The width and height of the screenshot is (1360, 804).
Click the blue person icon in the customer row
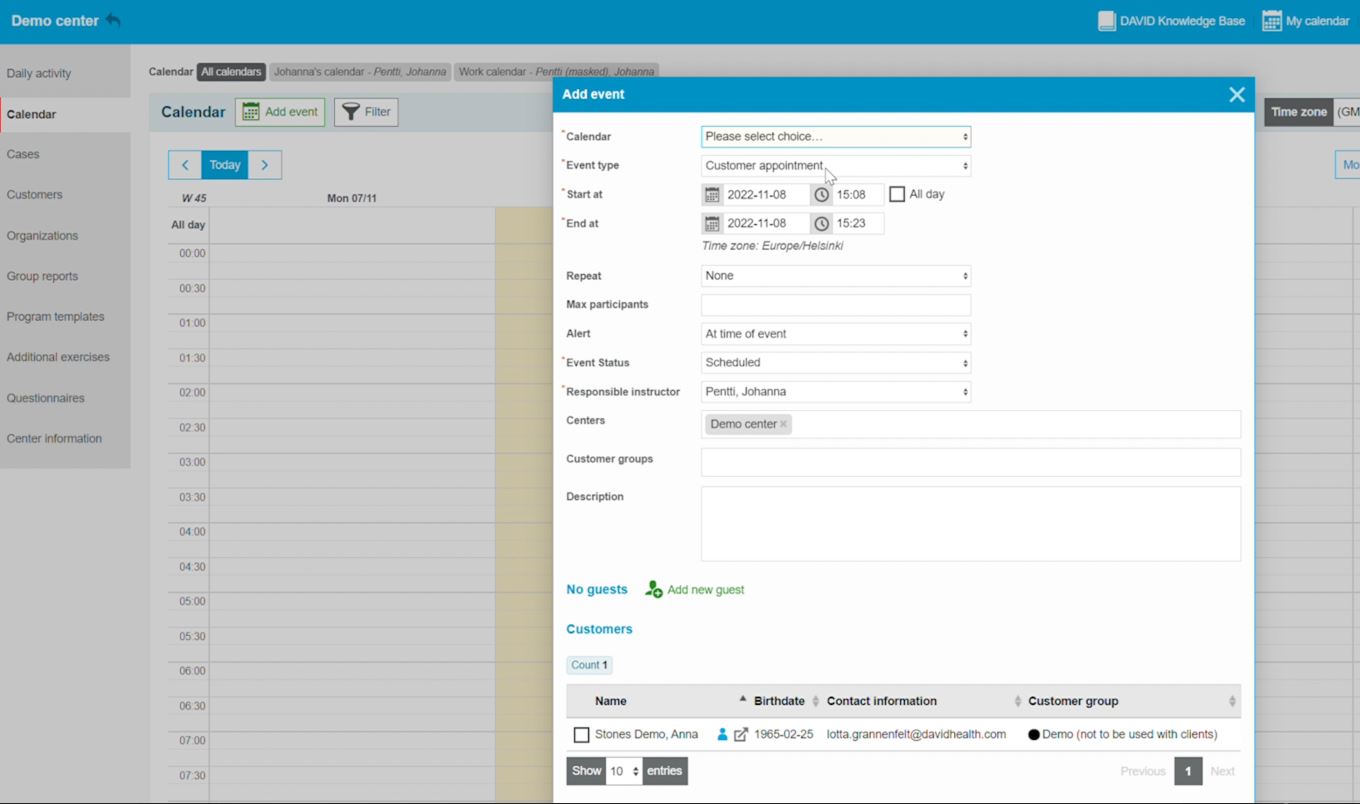click(721, 734)
